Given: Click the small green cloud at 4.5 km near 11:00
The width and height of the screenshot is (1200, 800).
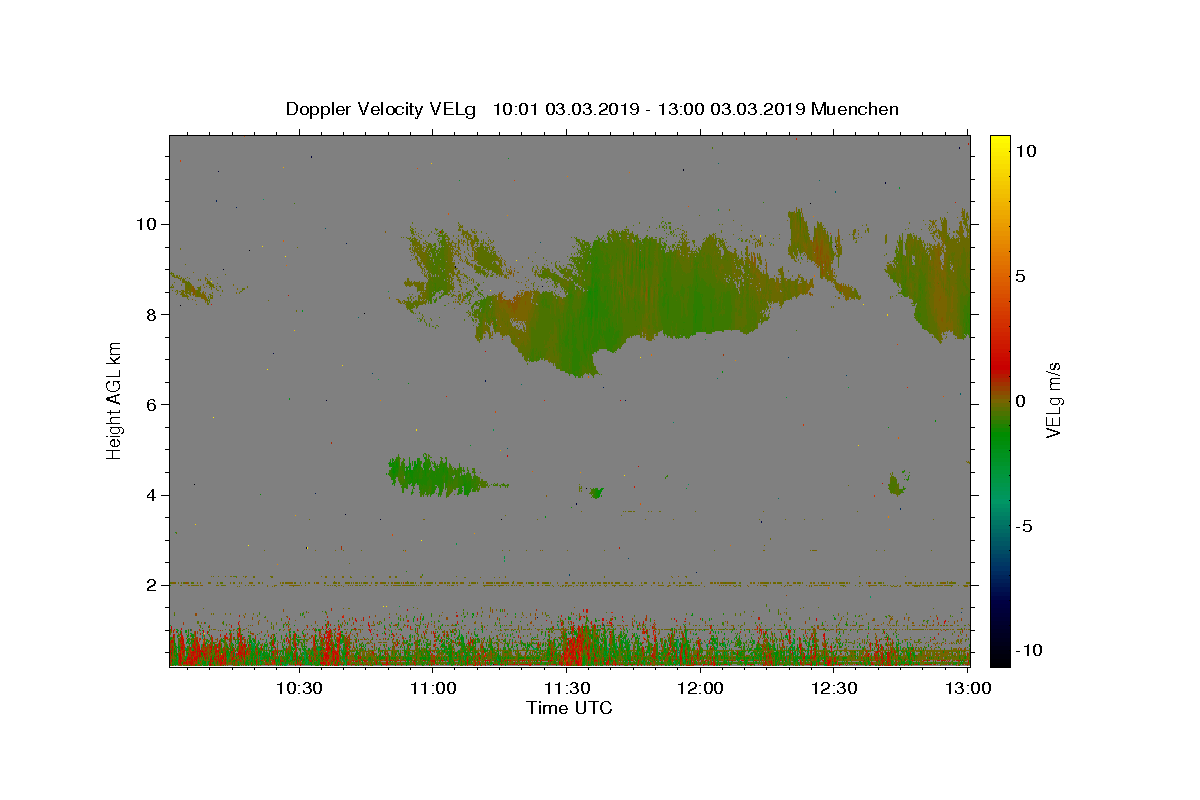Looking at the screenshot, I should pyautogui.click(x=435, y=476).
